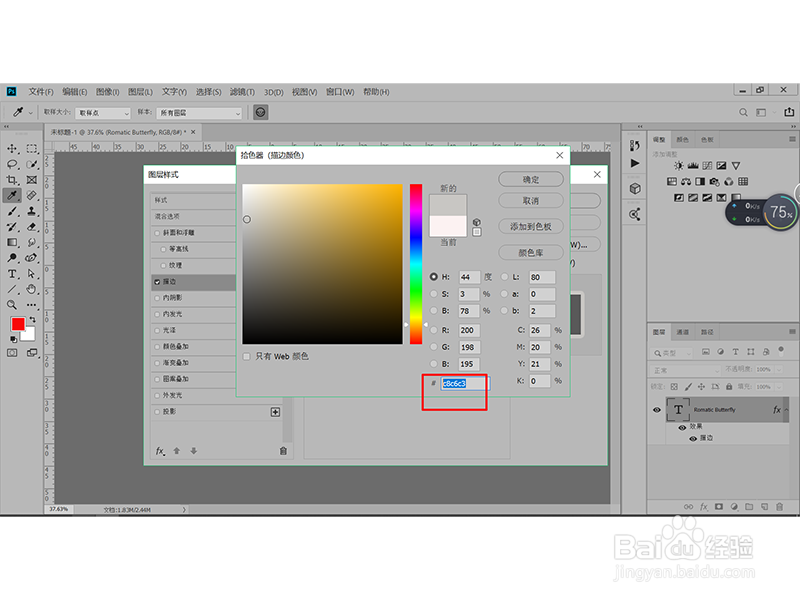Click the vertical hue spectrum slider
The image size is (800, 600).
pyautogui.click(x=416, y=264)
